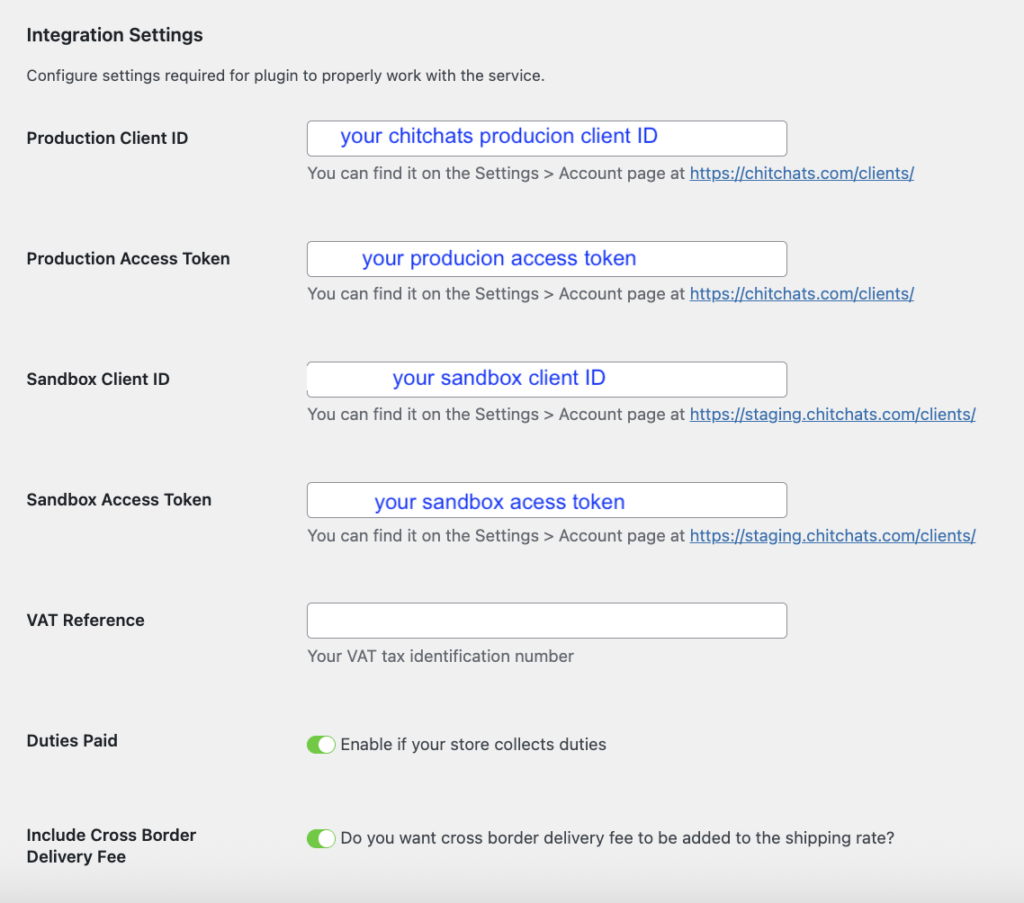Click into the Sandbox Access Token field
Image resolution: width=1024 pixels, height=903 pixels.
click(546, 500)
